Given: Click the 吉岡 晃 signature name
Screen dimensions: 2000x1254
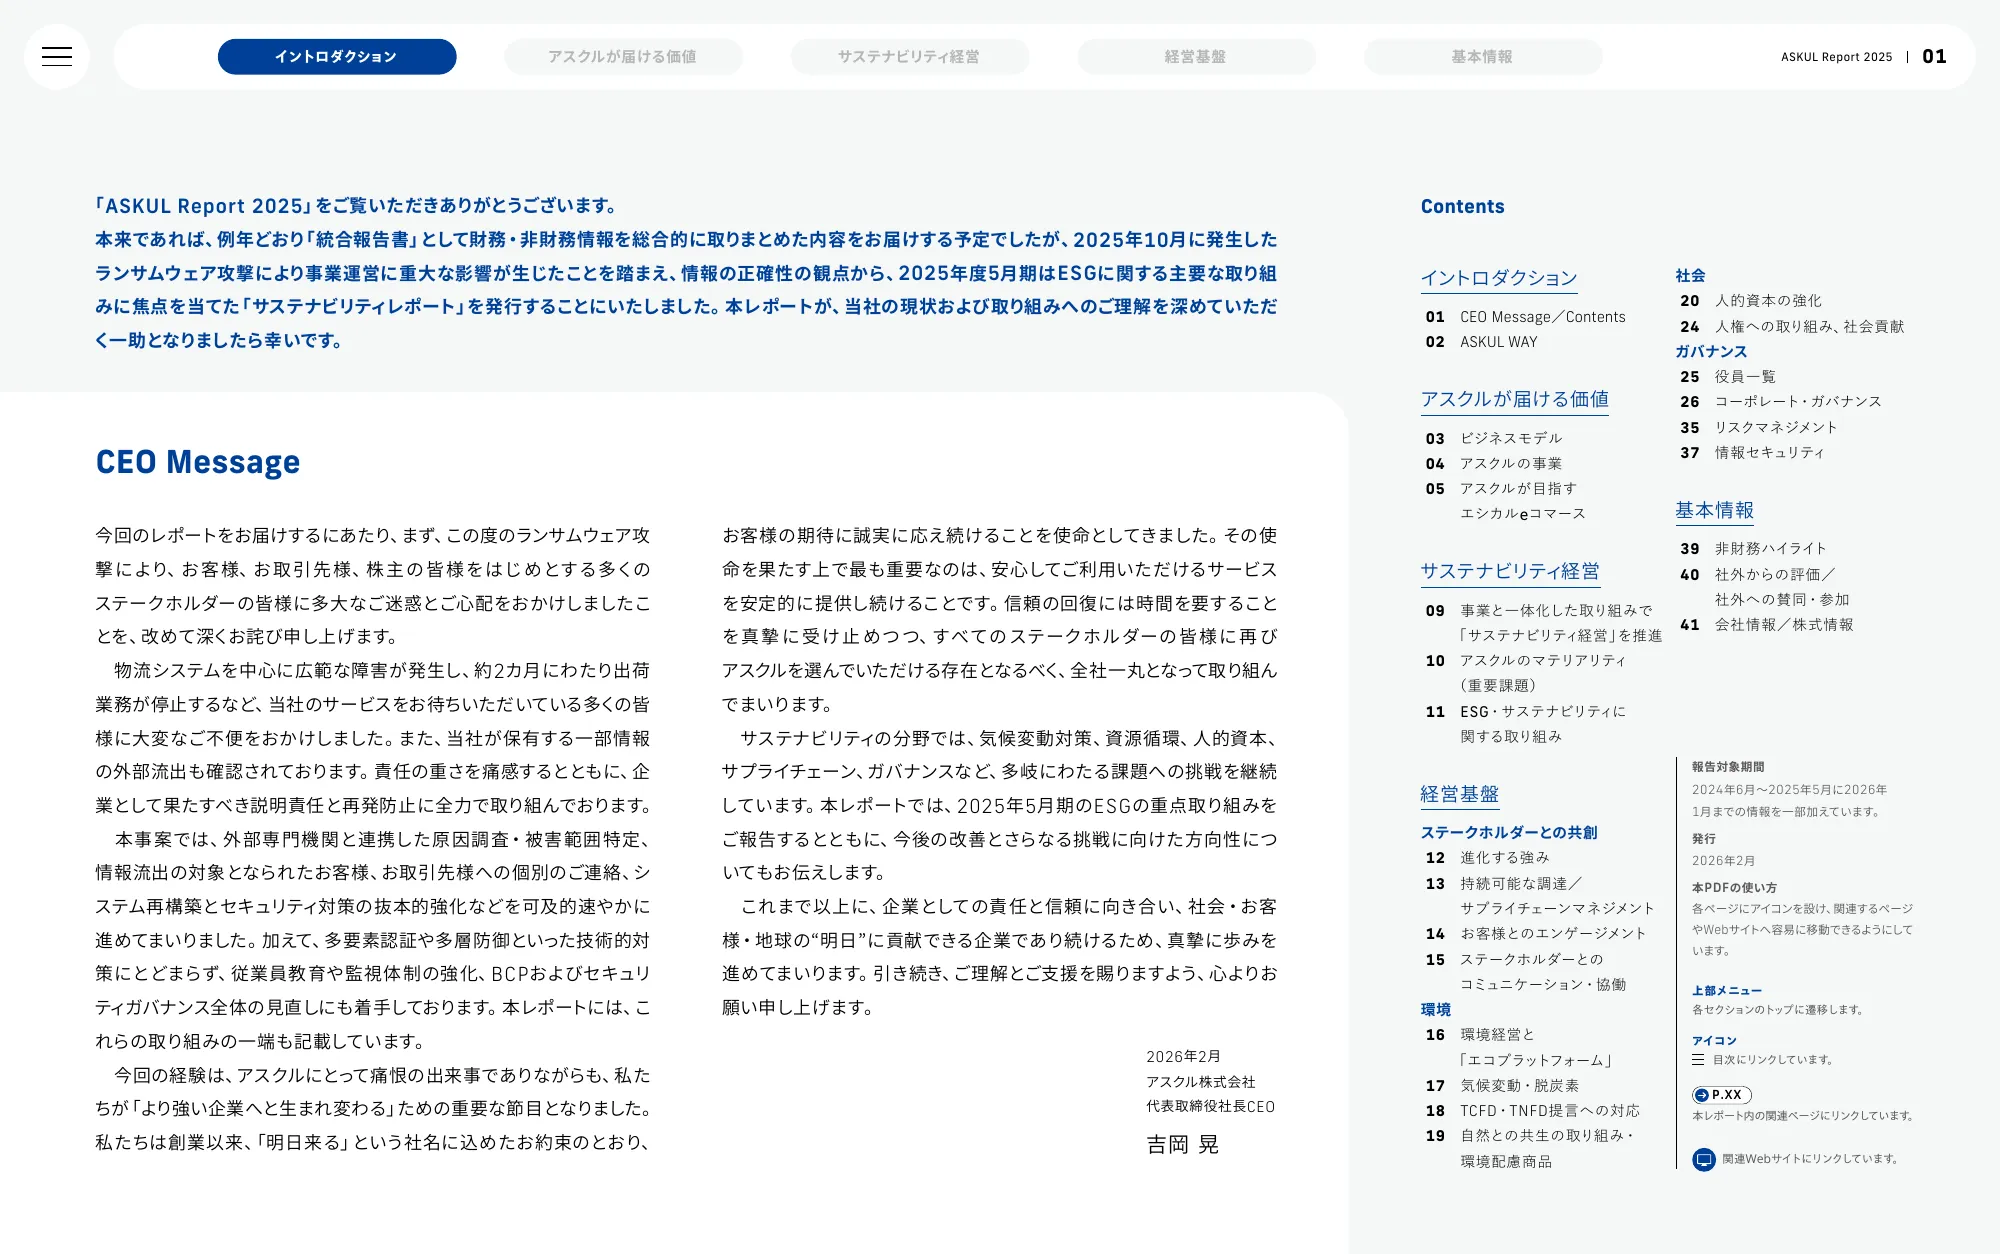Looking at the screenshot, I should pyautogui.click(x=1183, y=1145).
